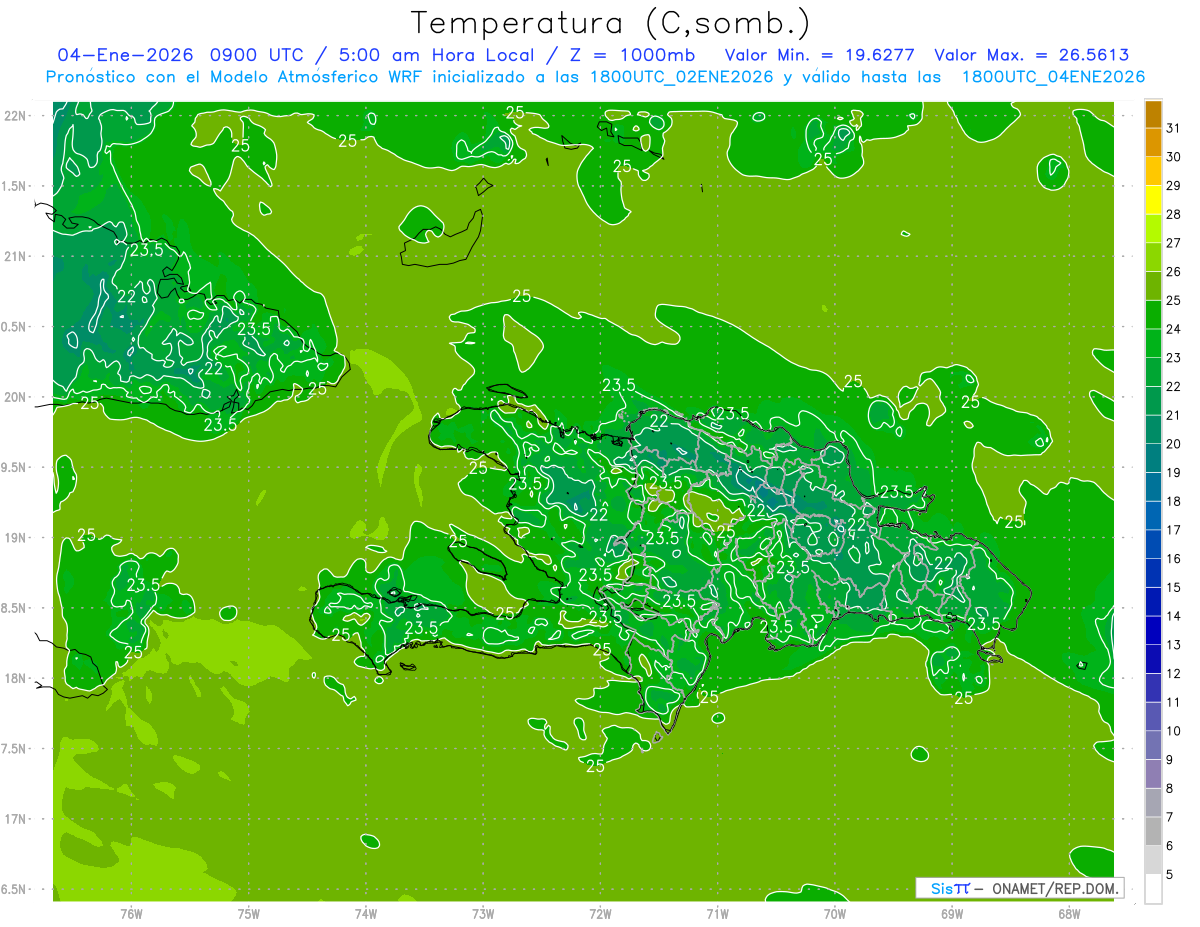Click the '20' value on the color scale
This screenshot has height=927, width=1200.
tap(1174, 444)
